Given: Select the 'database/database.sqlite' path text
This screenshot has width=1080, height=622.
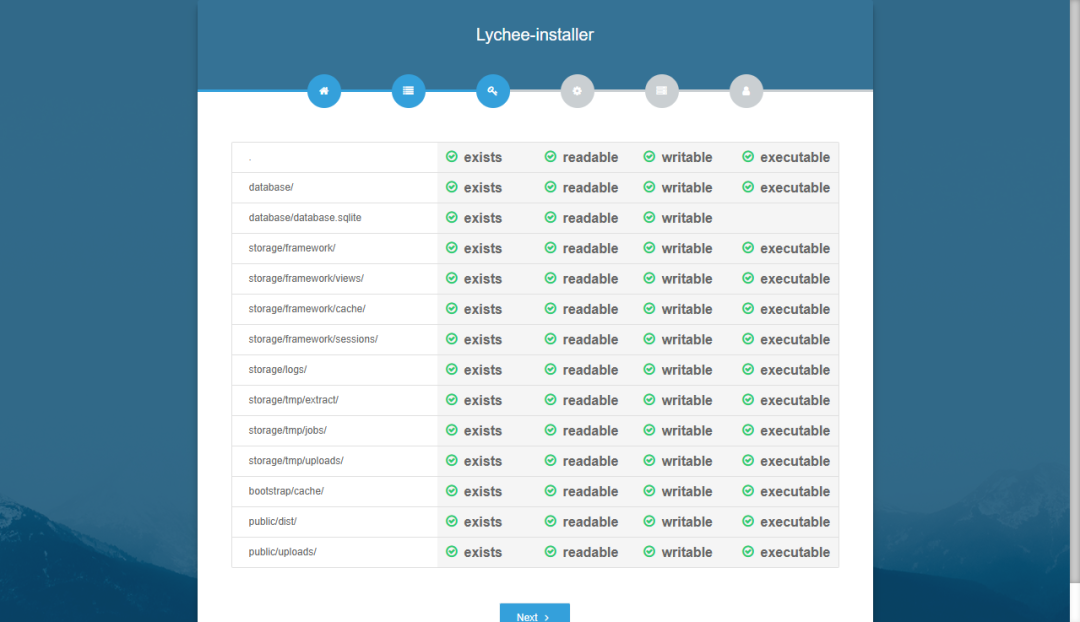Looking at the screenshot, I should pos(304,218).
